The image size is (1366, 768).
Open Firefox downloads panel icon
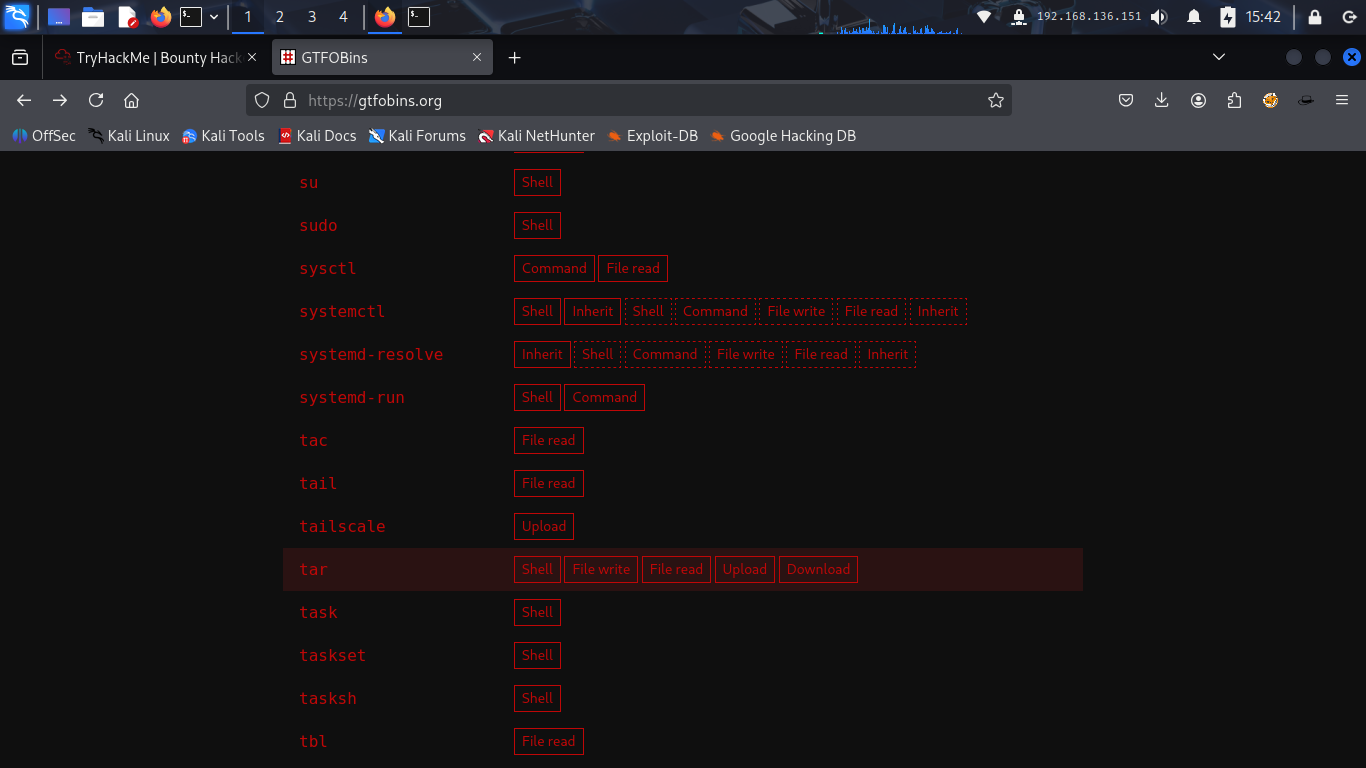1161,100
